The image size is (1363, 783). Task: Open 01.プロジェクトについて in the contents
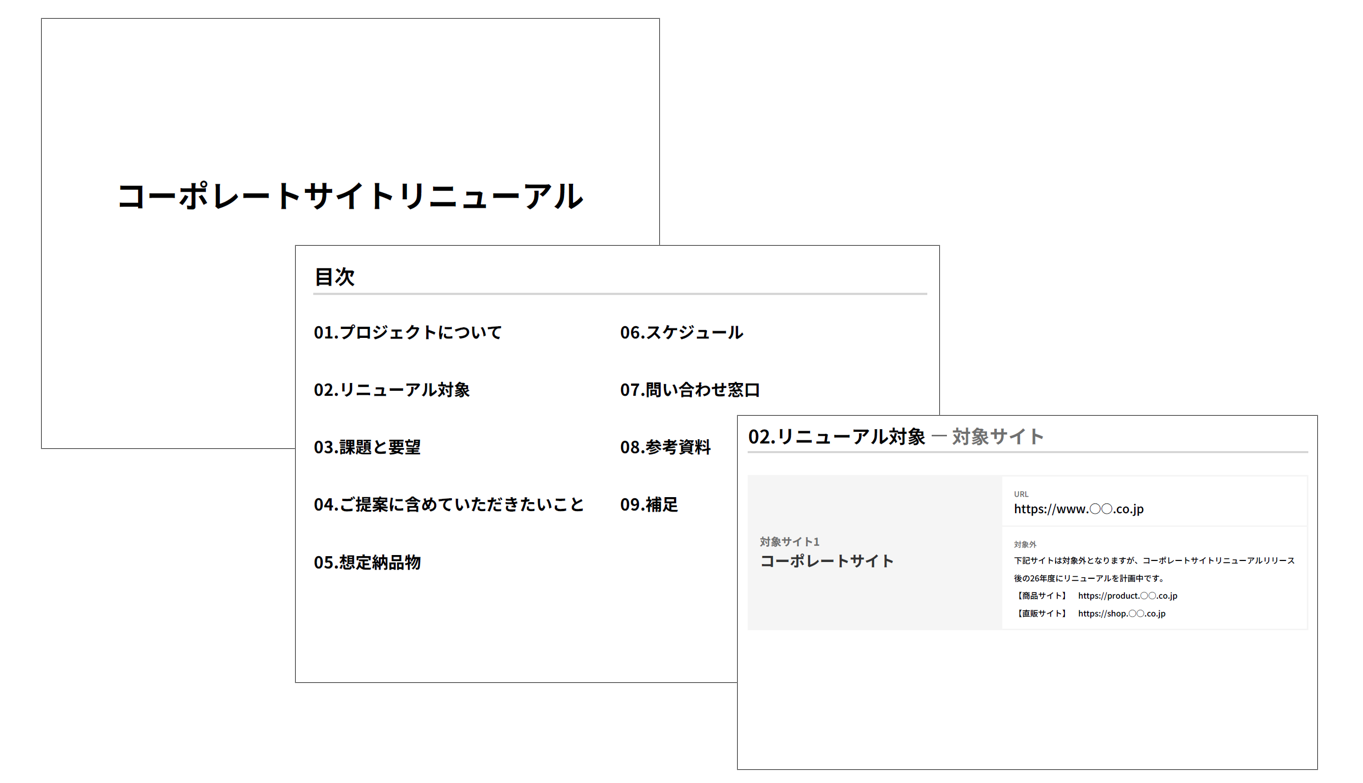[408, 332]
